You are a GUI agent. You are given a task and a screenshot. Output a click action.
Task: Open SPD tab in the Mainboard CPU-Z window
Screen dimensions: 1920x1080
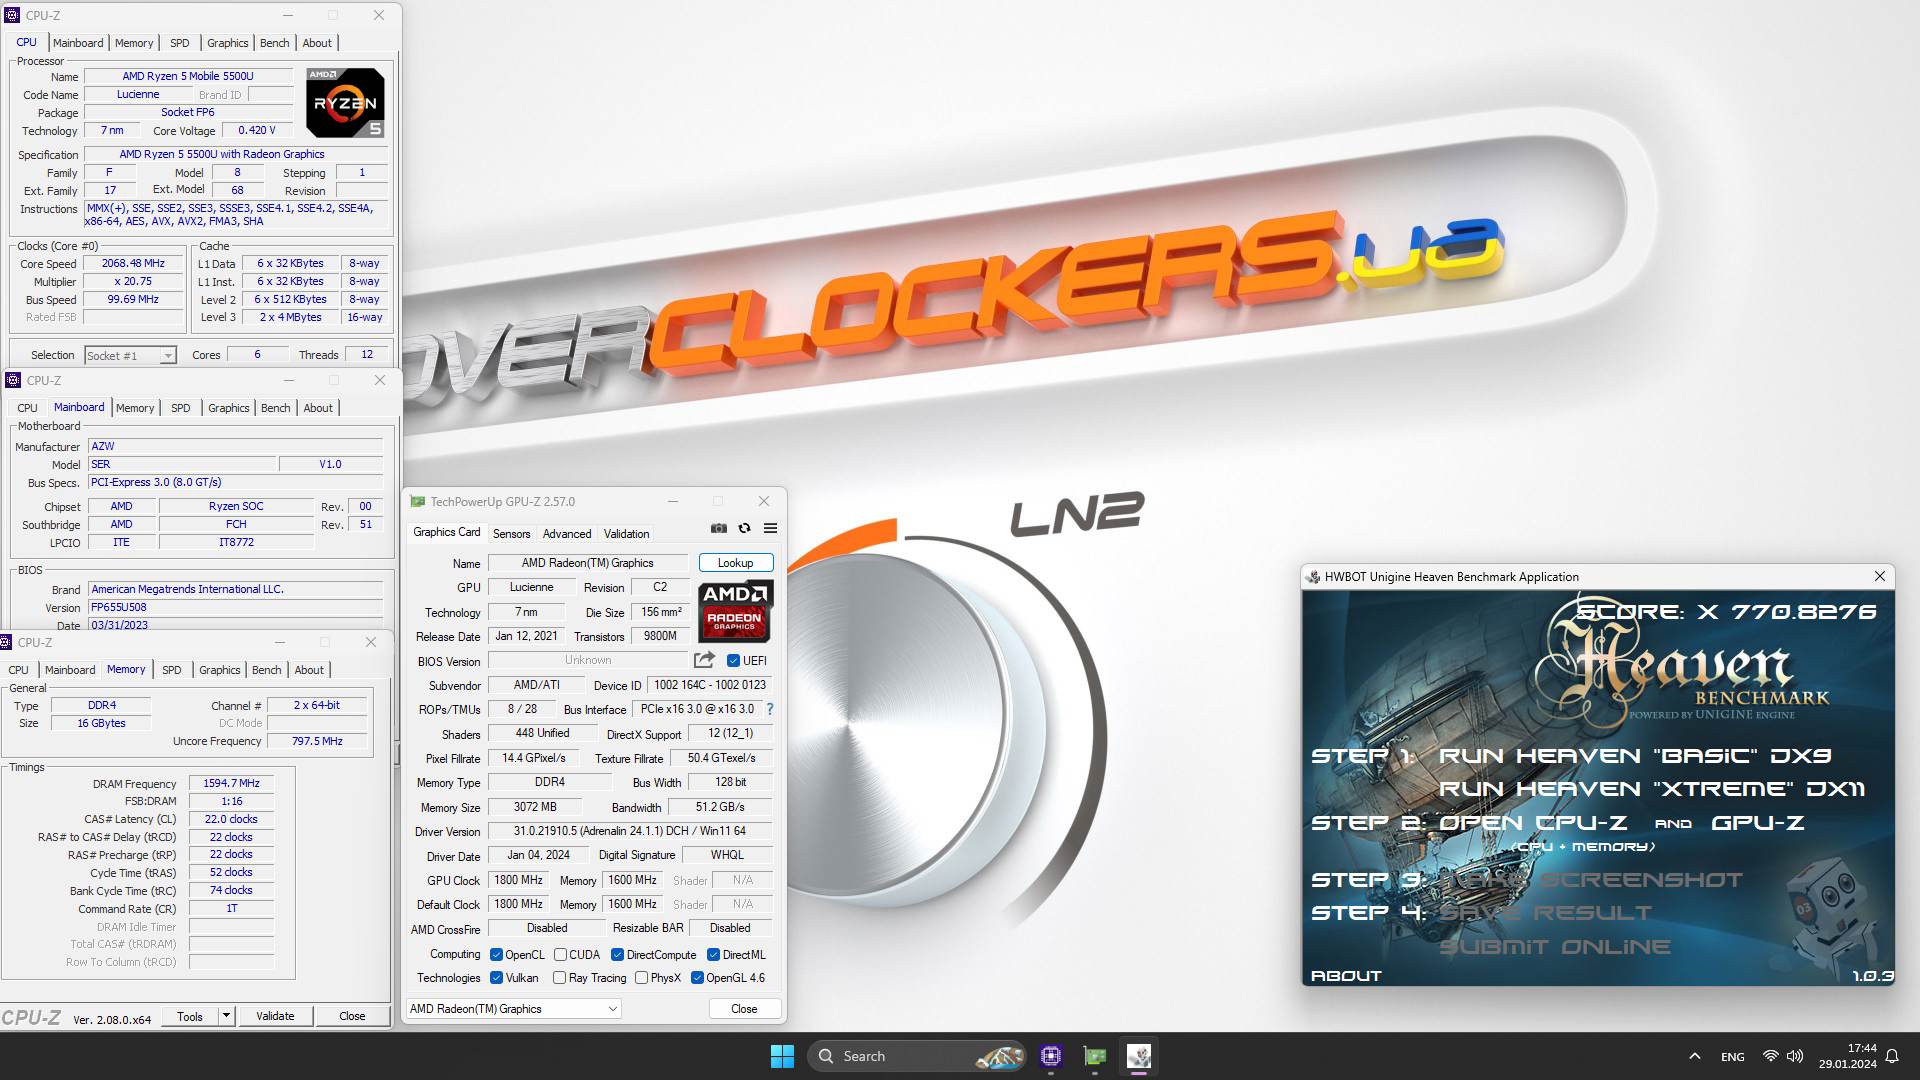pyautogui.click(x=180, y=408)
